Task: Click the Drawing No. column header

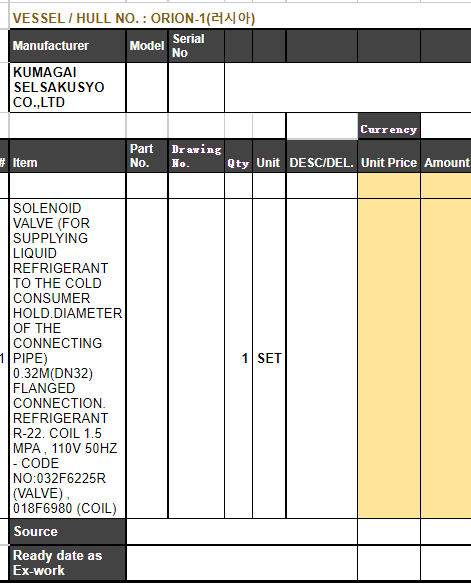Action: pyautogui.click(x=196, y=156)
